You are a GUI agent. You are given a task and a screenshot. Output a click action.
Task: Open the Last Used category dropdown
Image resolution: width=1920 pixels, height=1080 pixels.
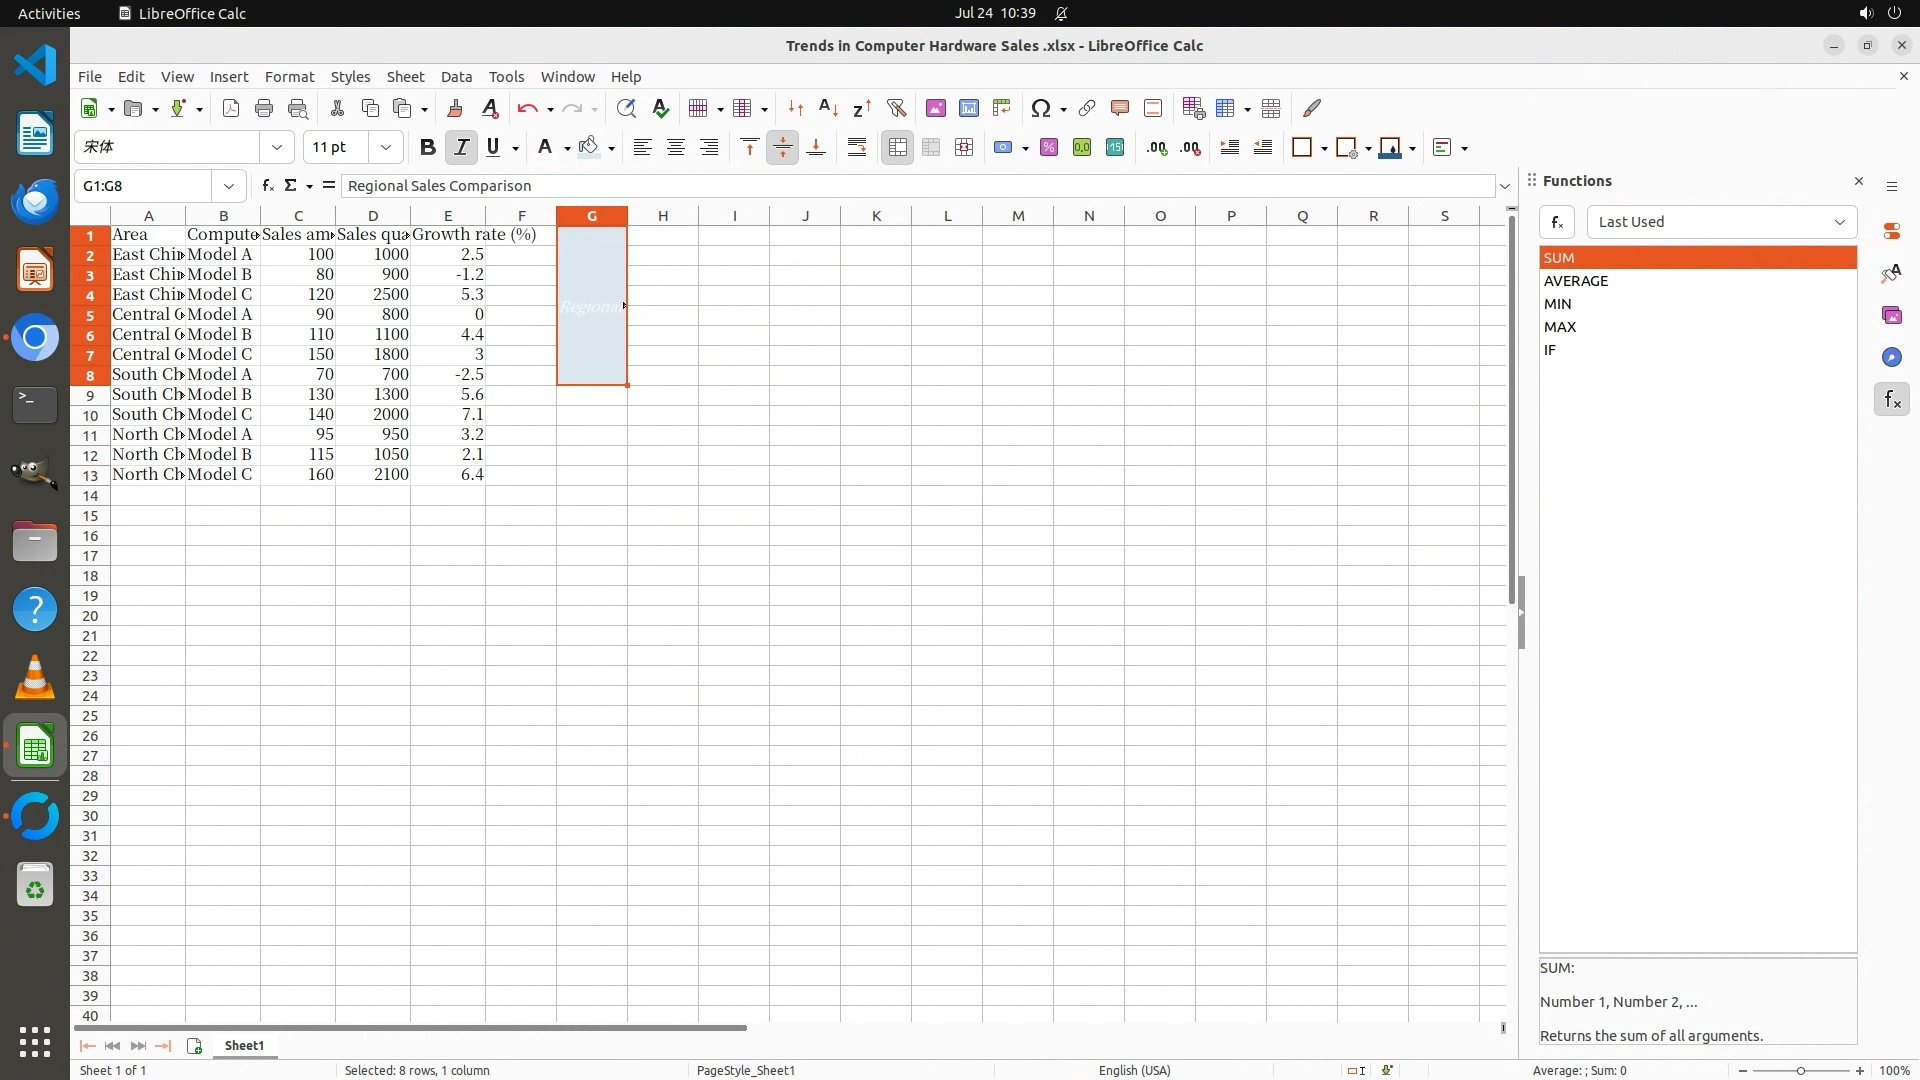coord(1721,222)
